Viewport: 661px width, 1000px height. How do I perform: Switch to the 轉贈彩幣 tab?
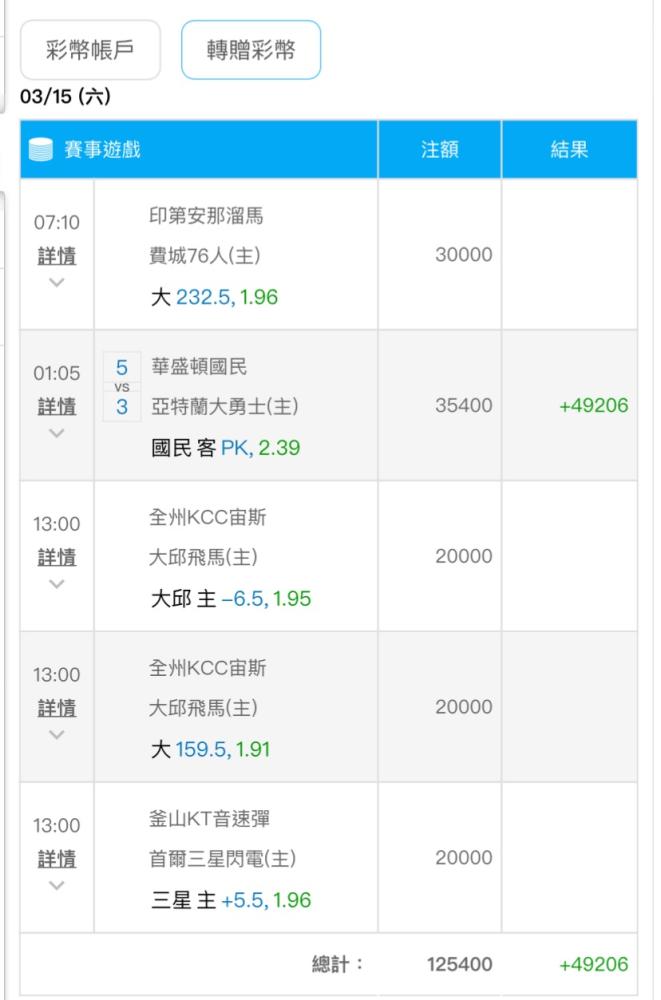(251, 50)
